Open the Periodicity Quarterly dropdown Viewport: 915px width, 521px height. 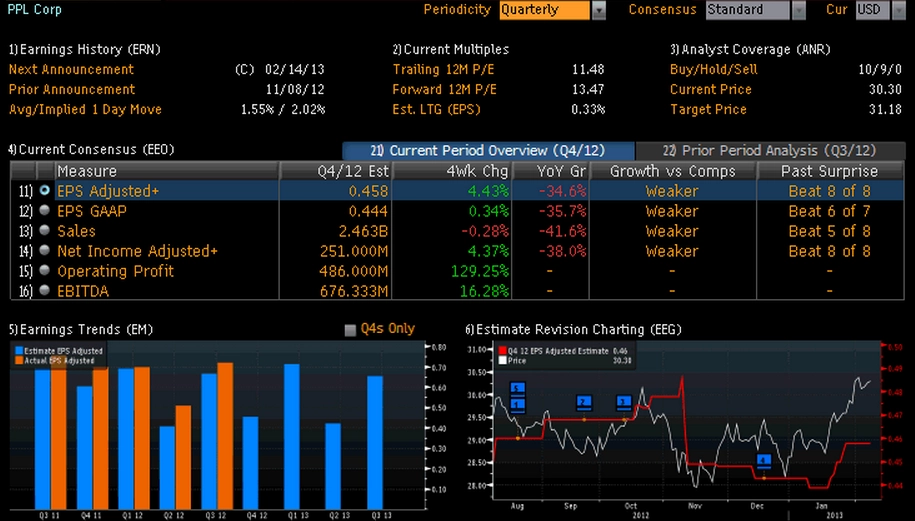(599, 10)
